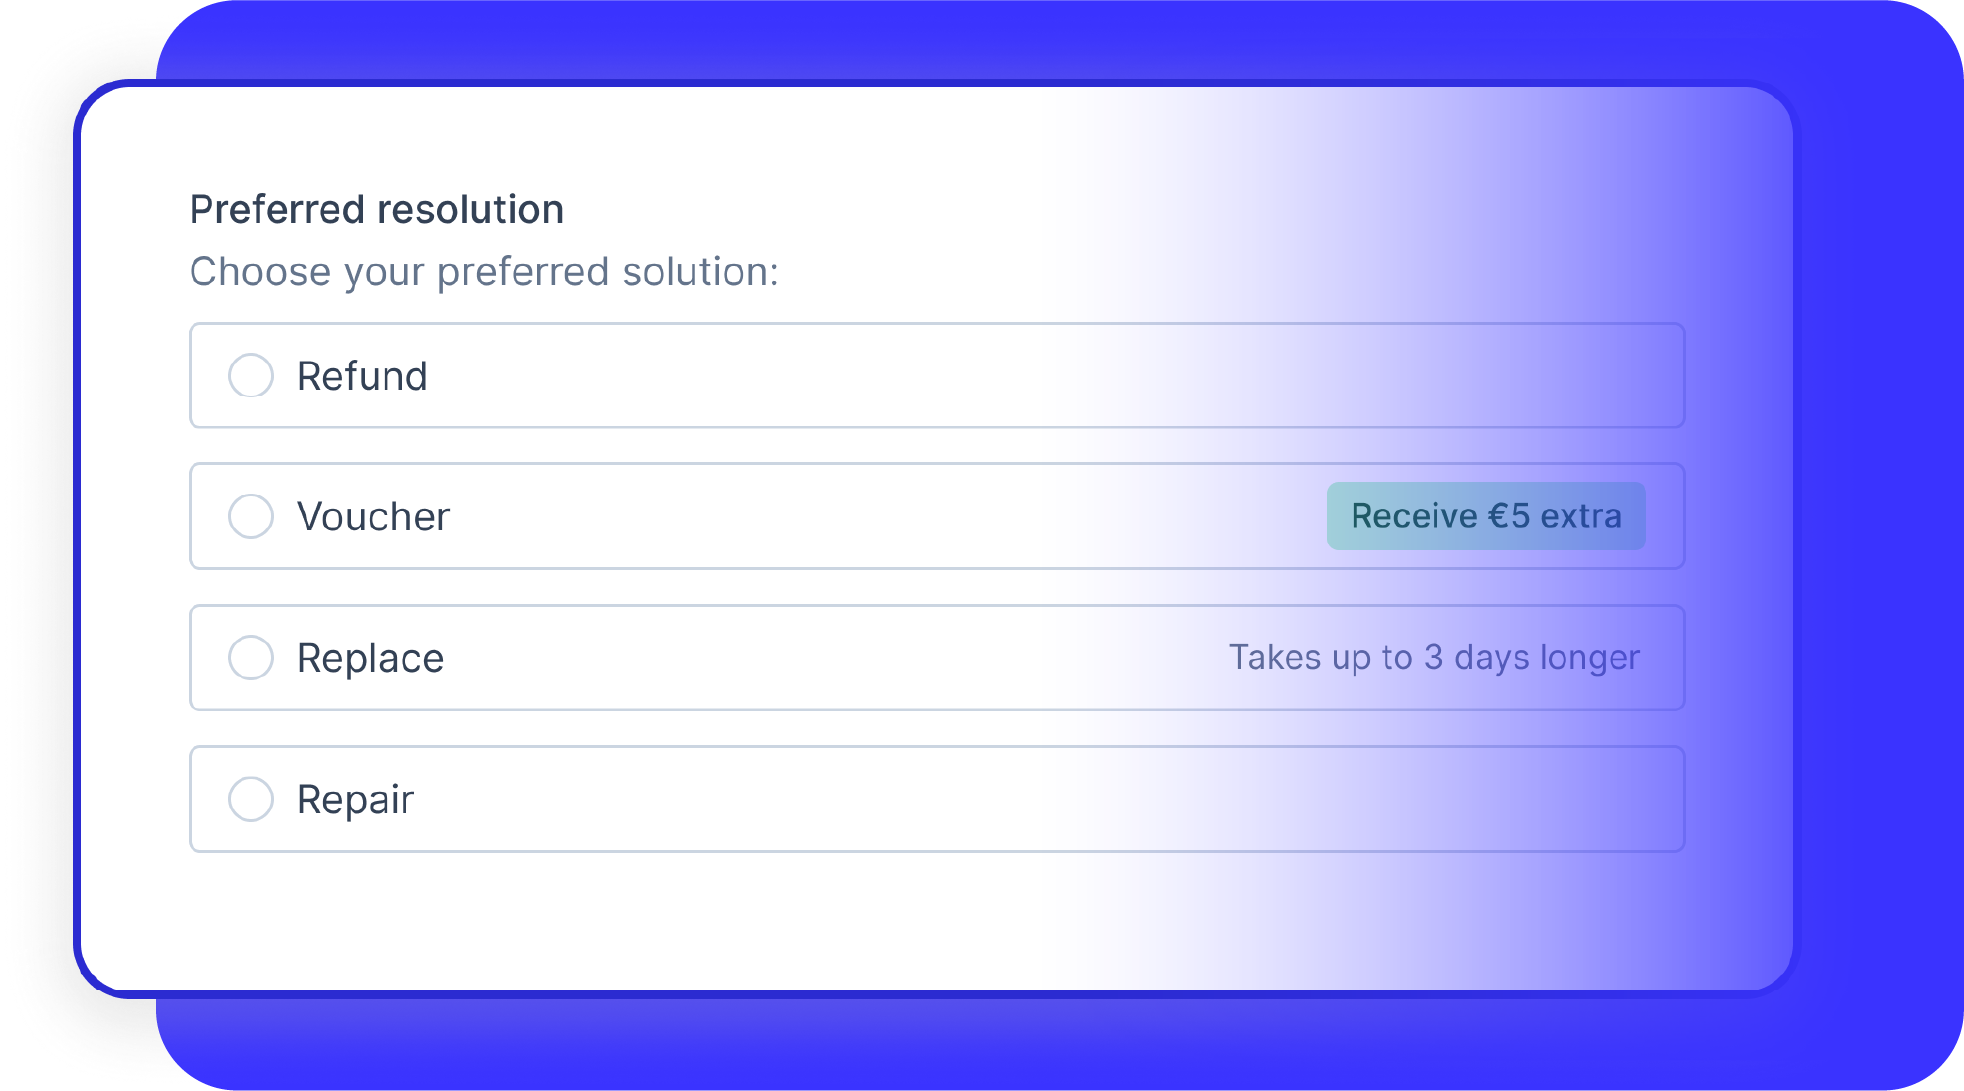Click the "Repair" option label
The height and width of the screenshot is (1091, 1964).
point(355,800)
